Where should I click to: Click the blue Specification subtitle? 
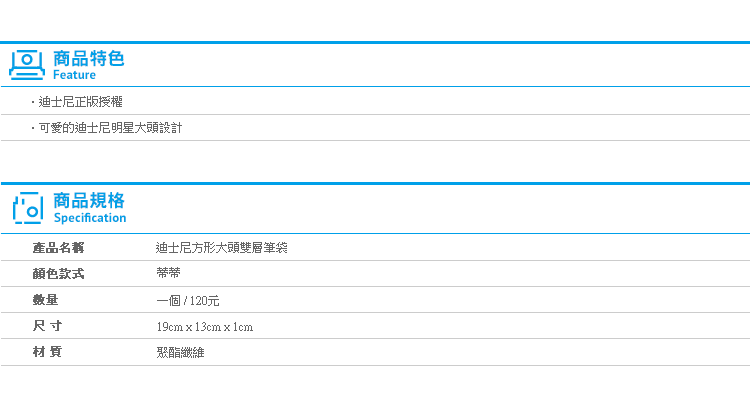click(90, 218)
